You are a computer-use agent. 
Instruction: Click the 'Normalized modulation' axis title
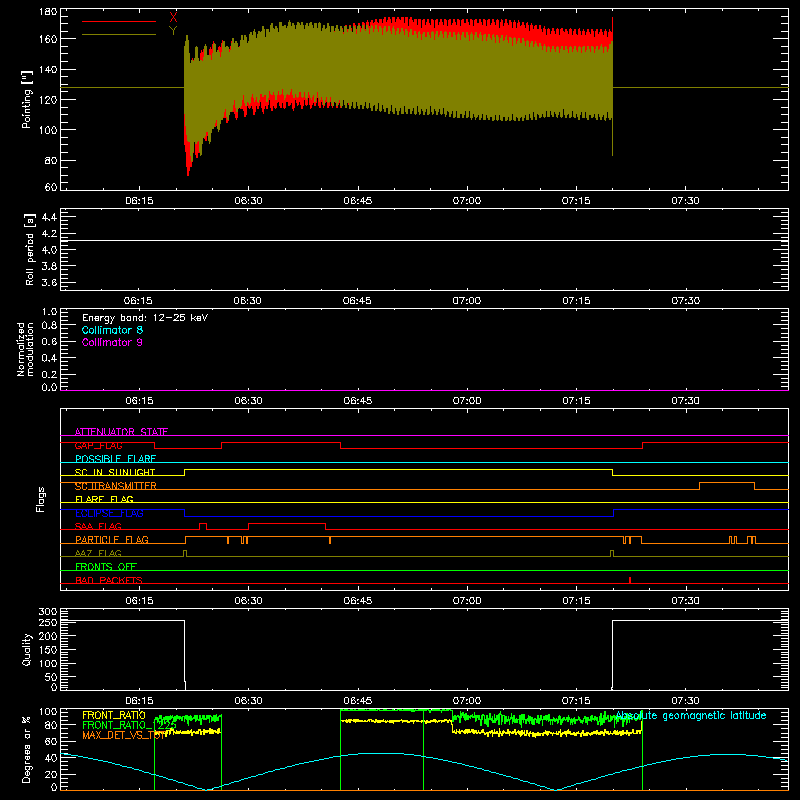(x=24, y=349)
